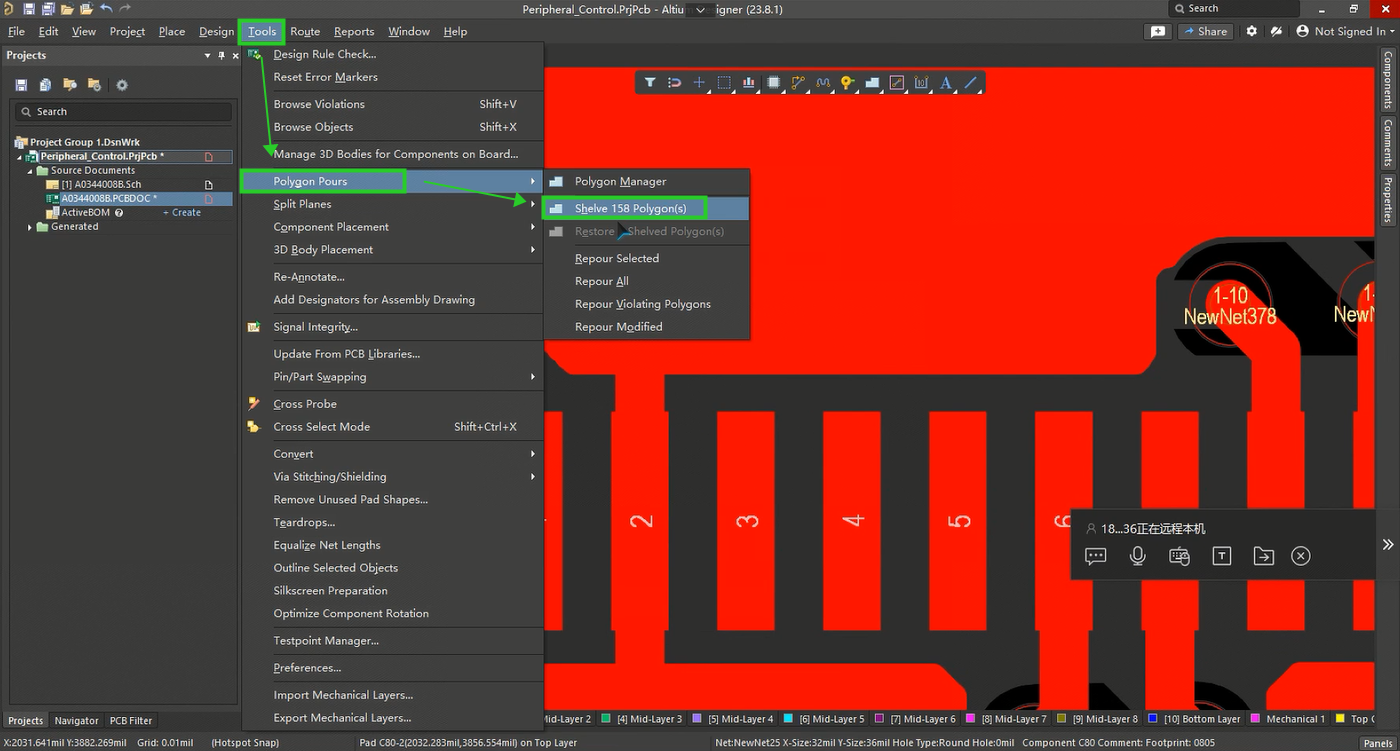Choose Shelve 158 Polygon(s)
Screen dimensions: 1400x751
pyautogui.click(x=630, y=209)
